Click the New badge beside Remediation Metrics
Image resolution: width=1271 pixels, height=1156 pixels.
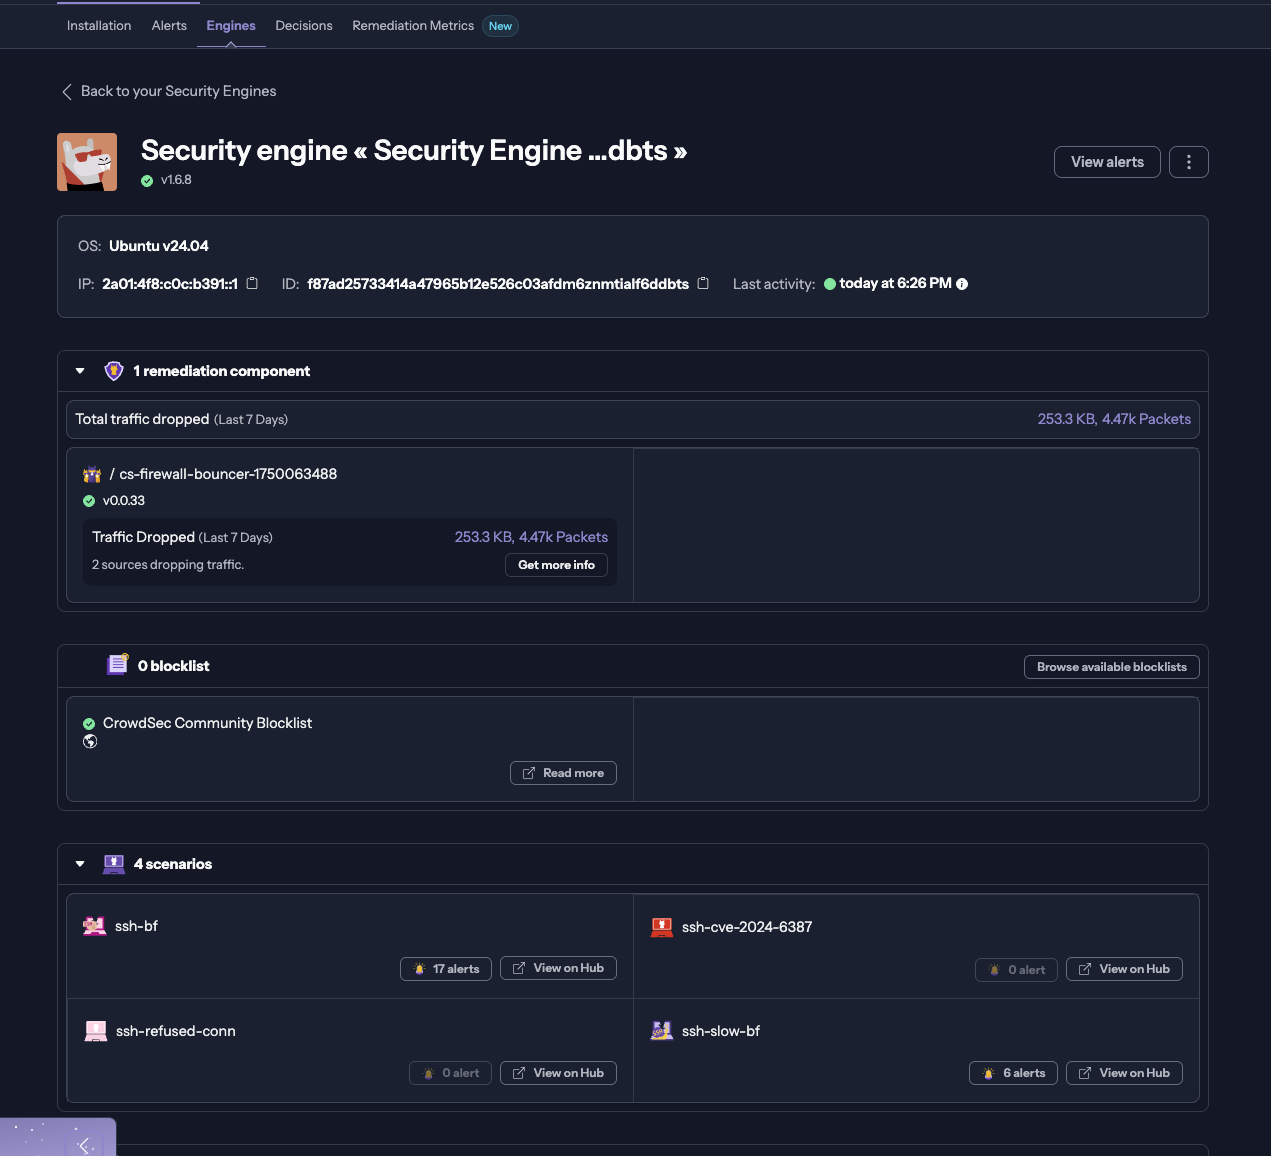click(x=500, y=26)
